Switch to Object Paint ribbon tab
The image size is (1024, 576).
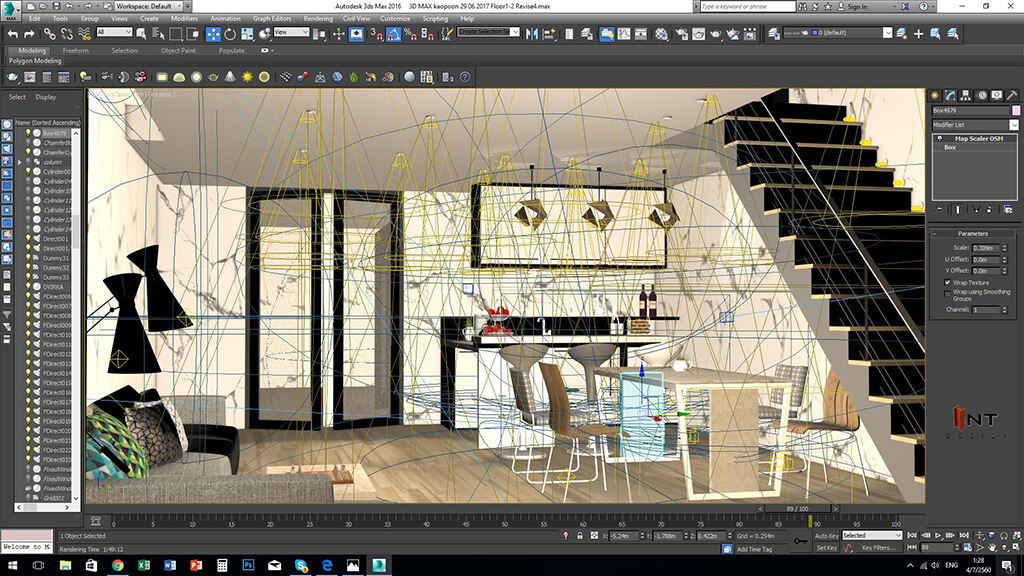[178, 50]
